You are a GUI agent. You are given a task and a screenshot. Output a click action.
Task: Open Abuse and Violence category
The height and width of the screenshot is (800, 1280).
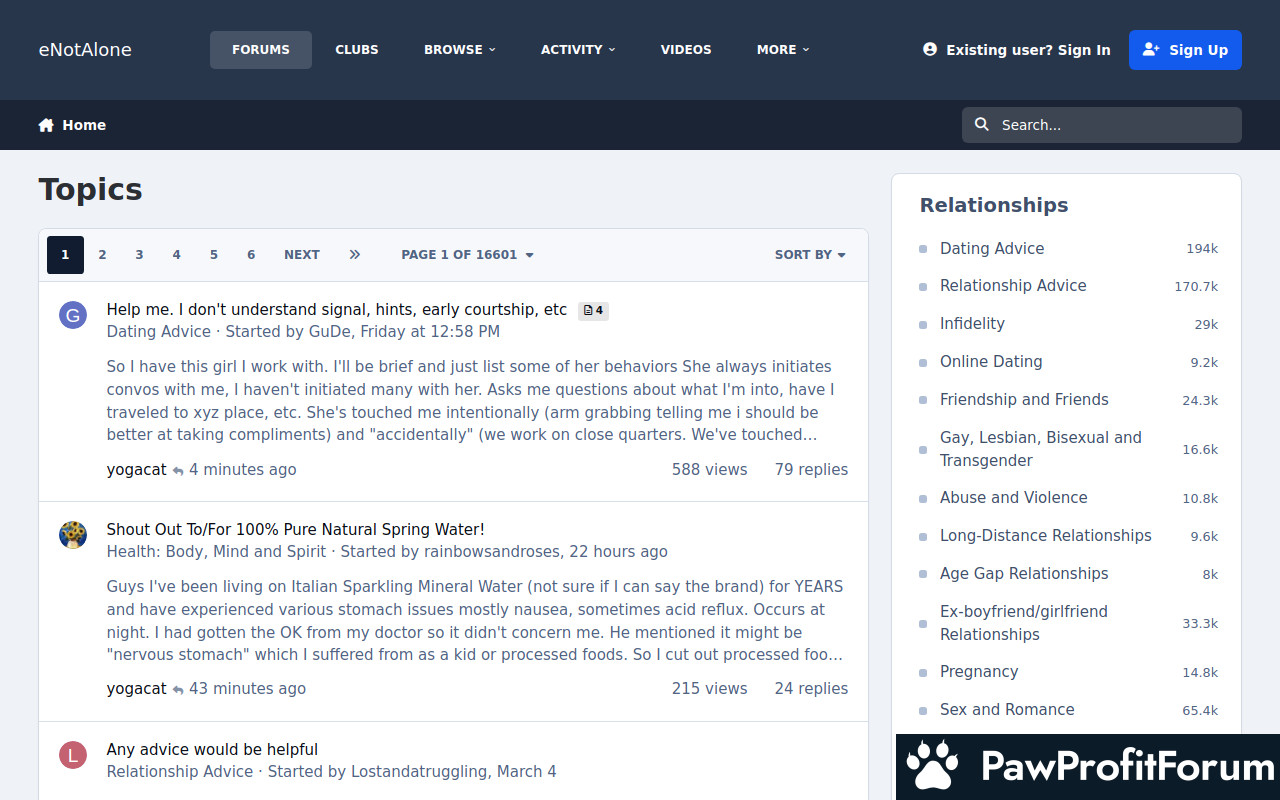pyautogui.click(x=1014, y=498)
